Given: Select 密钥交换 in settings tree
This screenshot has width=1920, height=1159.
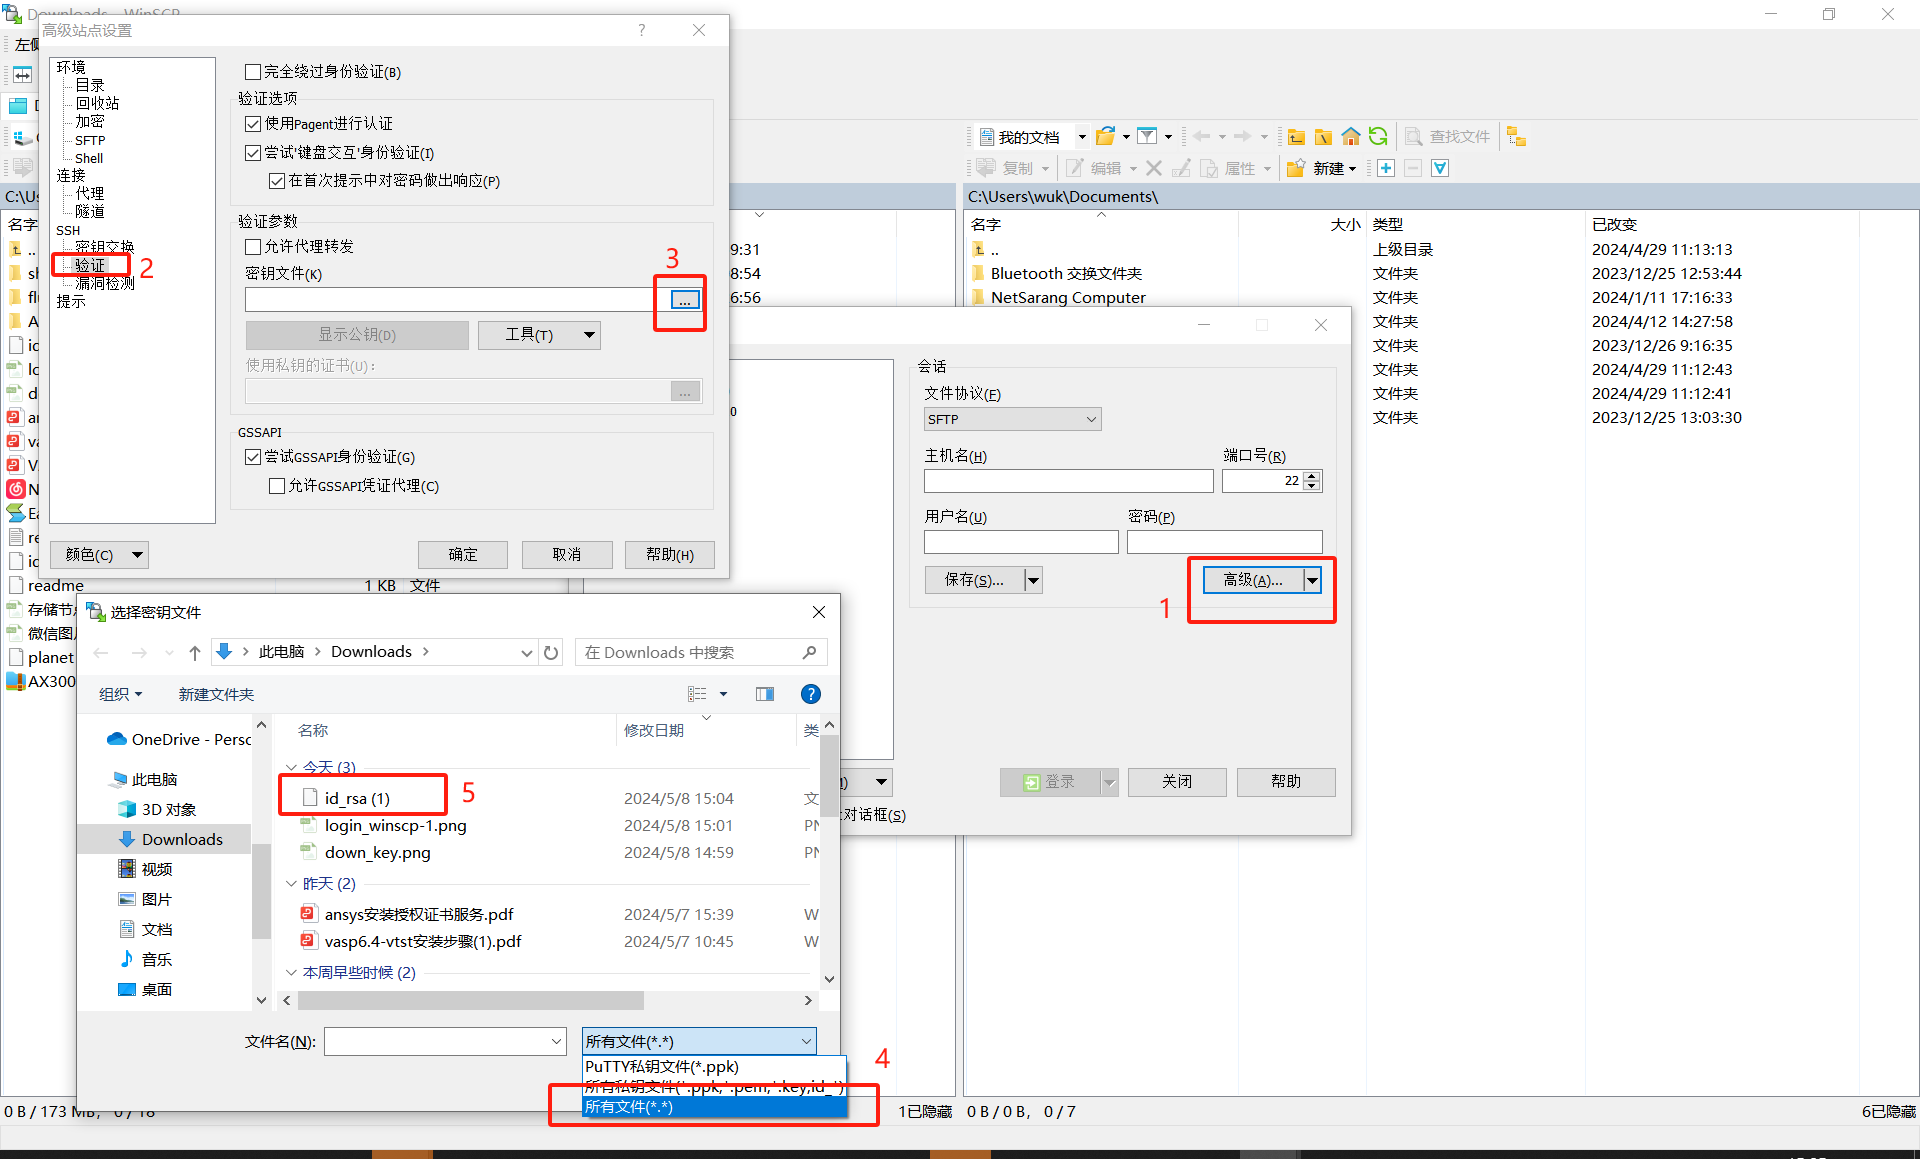Looking at the screenshot, I should [104, 247].
